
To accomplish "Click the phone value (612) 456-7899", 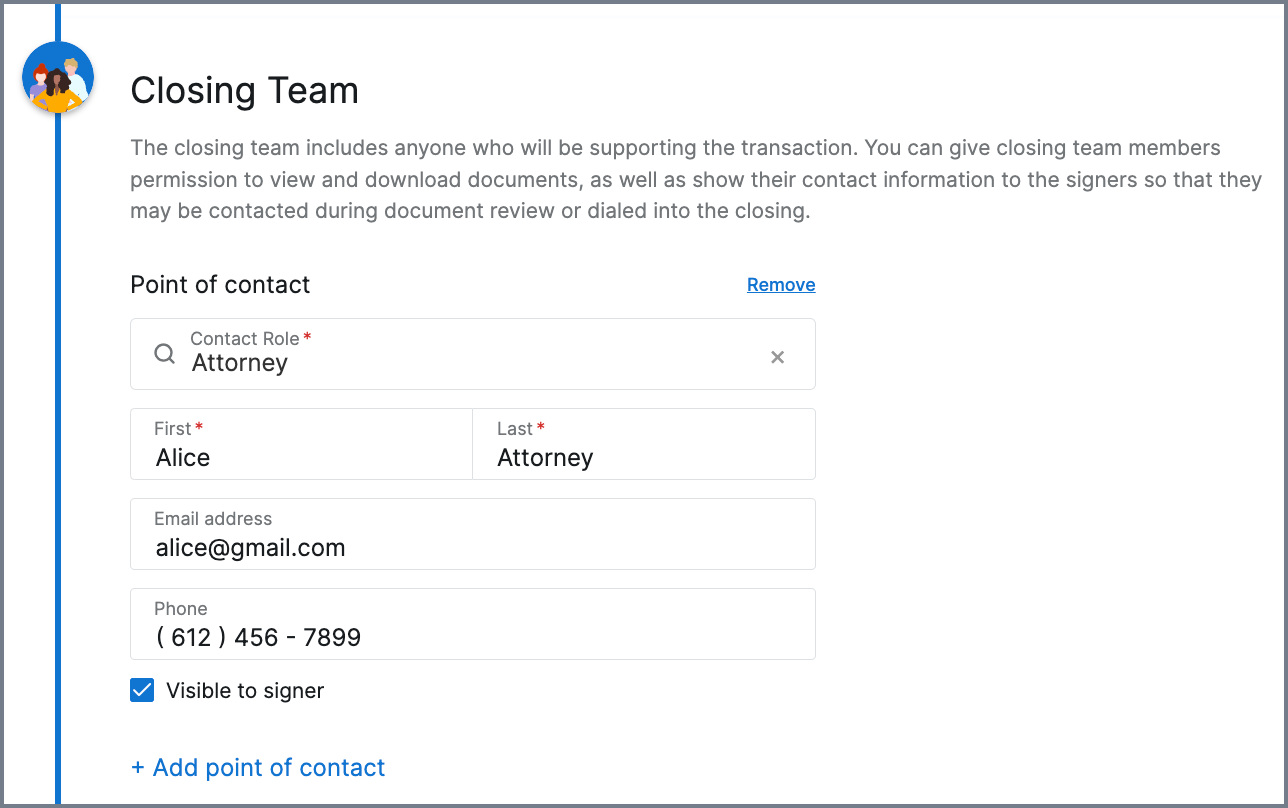I will 258,638.
